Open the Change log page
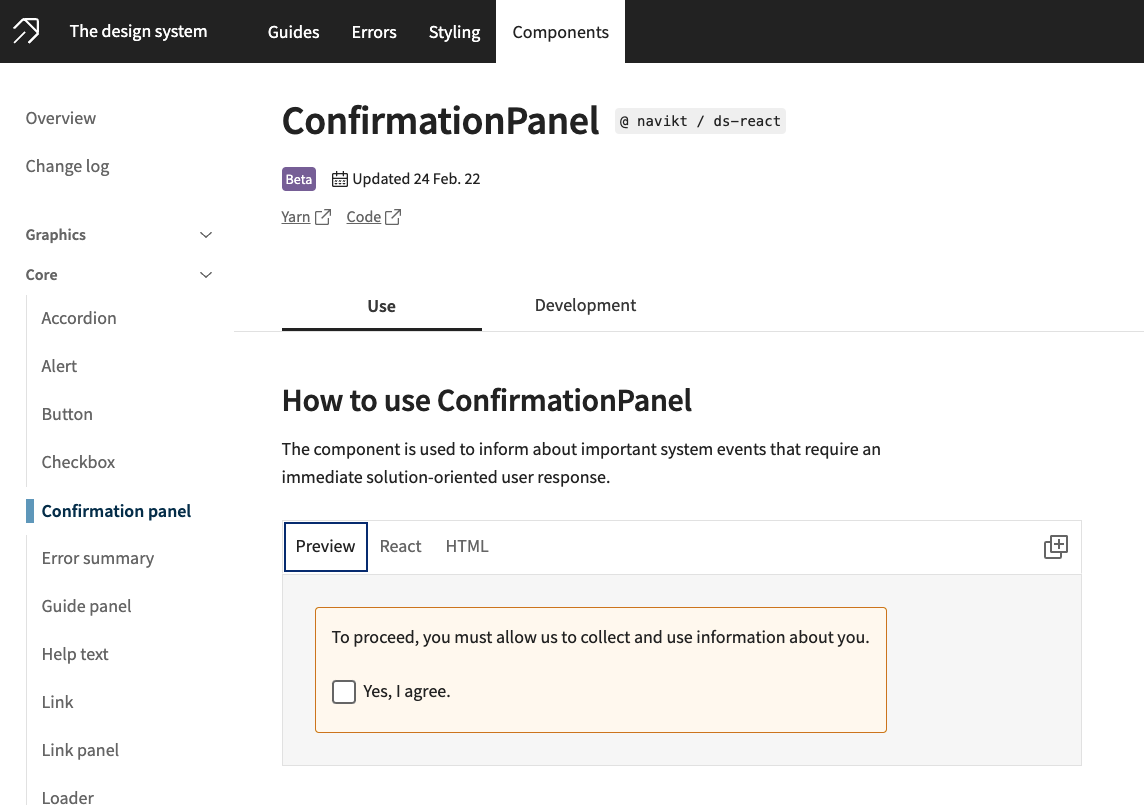Image resolution: width=1144 pixels, height=805 pixels. [68, 166]
